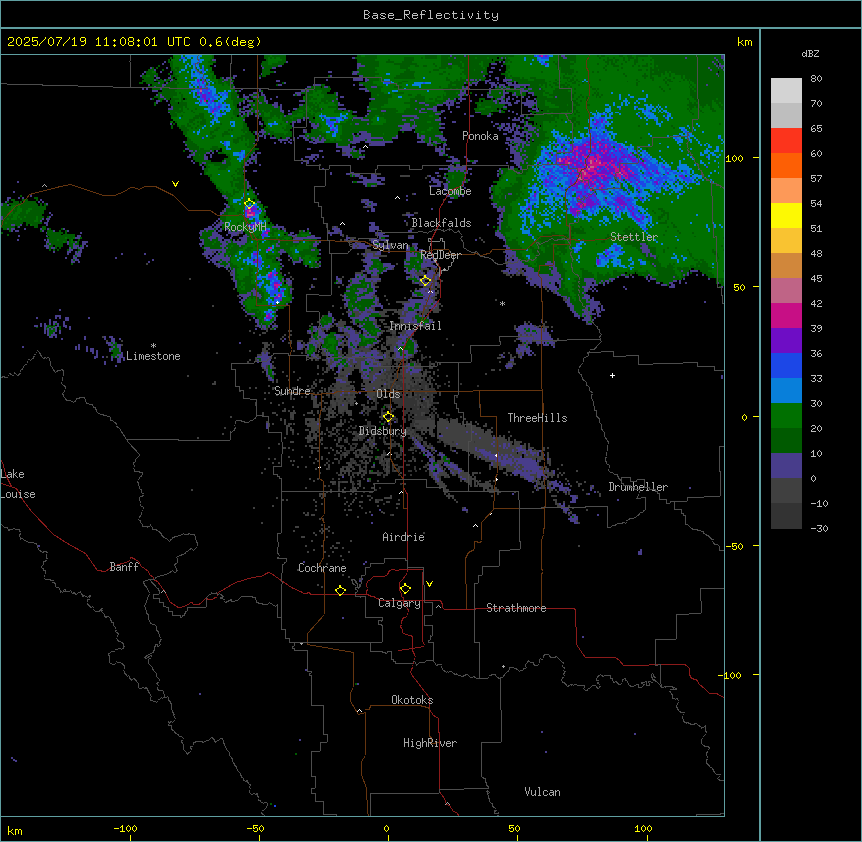Click the Calgary city label
The width and height of the screenshot is (862, 842).
pyautogui.click(x=399, y=603)
